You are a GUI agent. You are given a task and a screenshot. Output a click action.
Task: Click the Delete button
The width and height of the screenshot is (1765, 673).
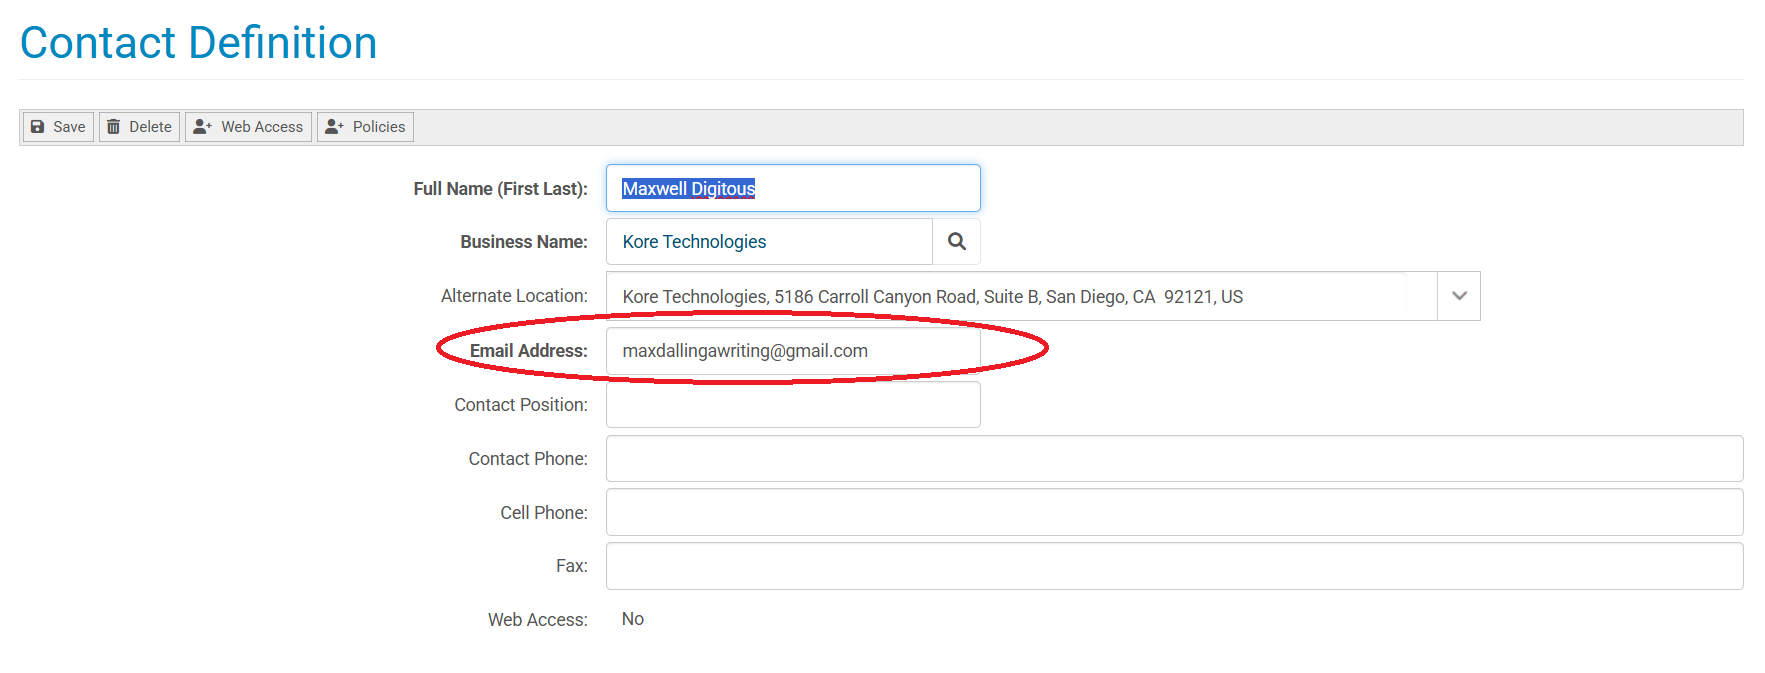pyautogui.click(x=139, y=127)
